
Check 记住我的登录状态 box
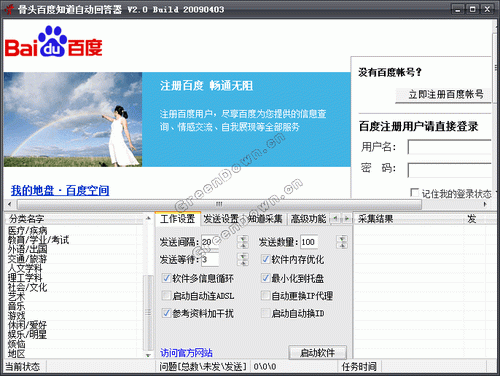click(x=415, y=193)
